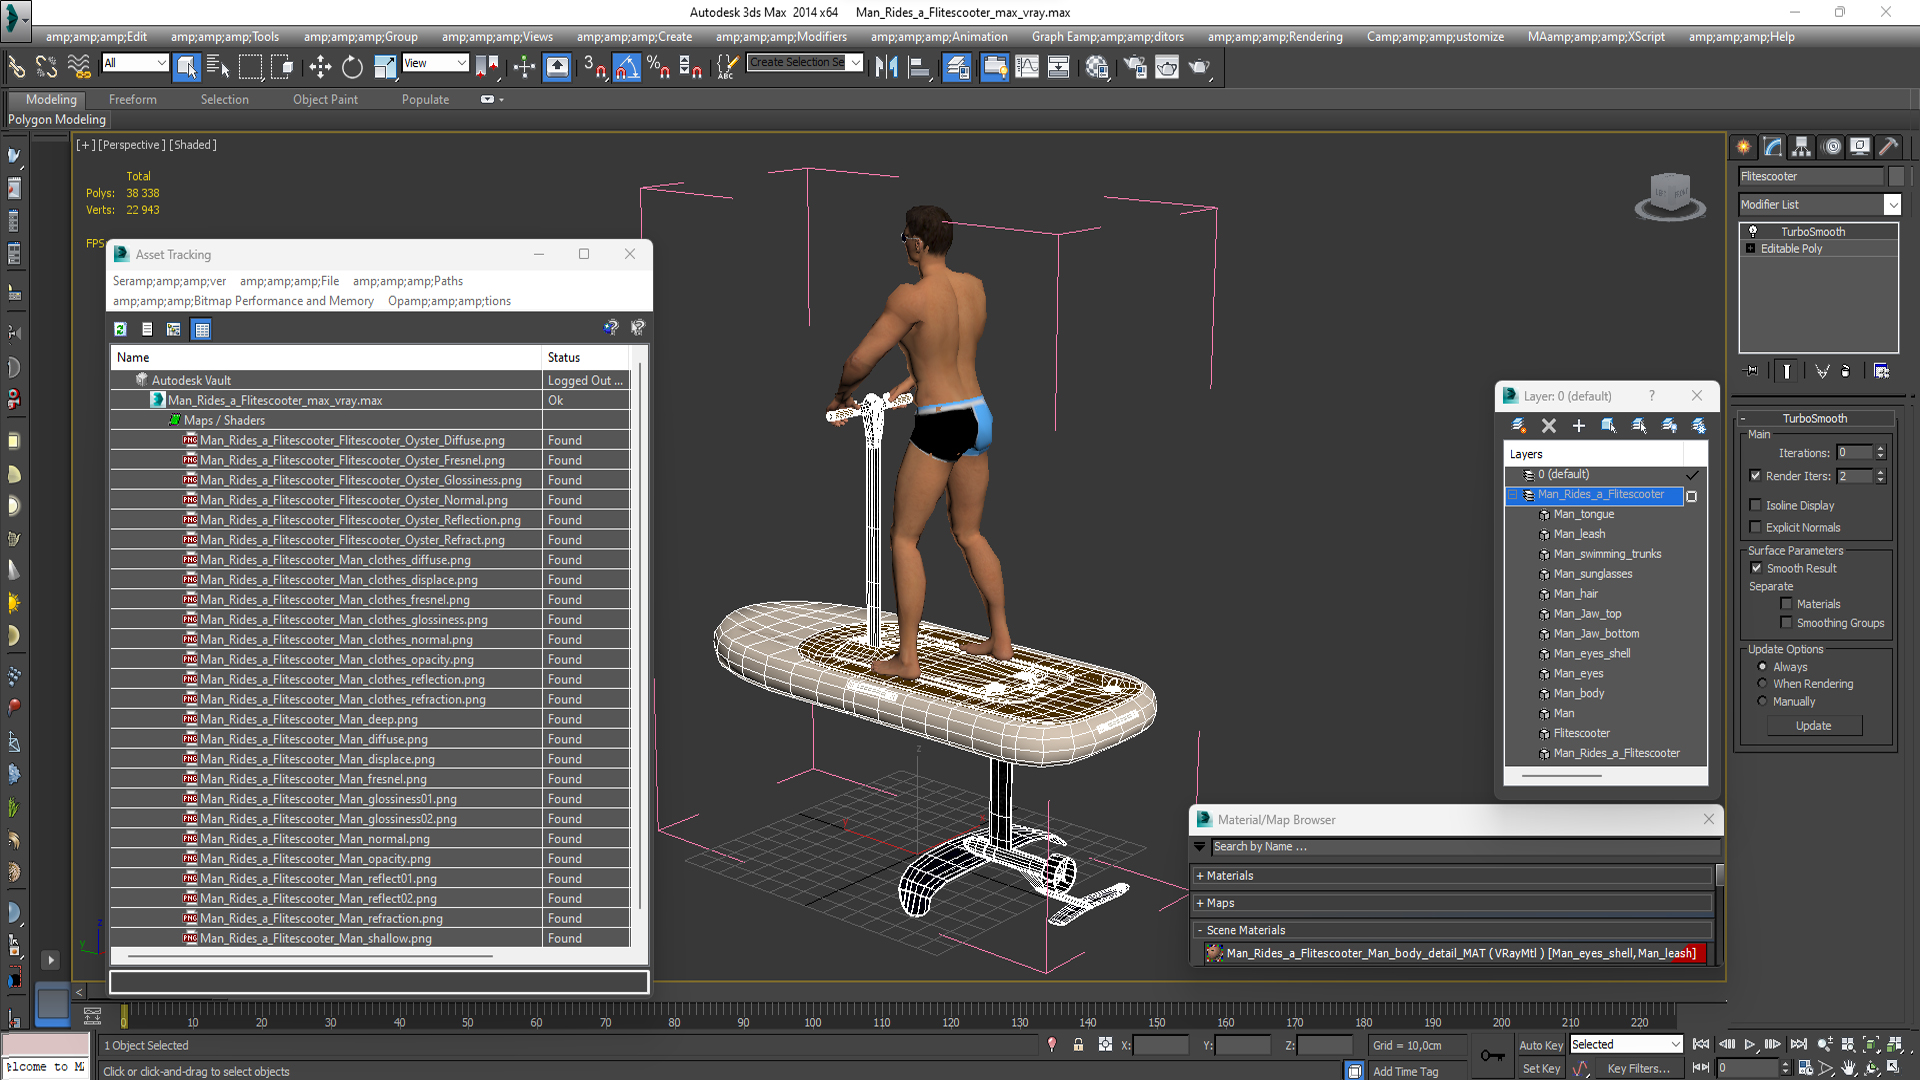Toggle Smooth Result checkbox
The height and width of the screenshot is (1080, 1920).
pyautogui.click(x=1757, y=568)
